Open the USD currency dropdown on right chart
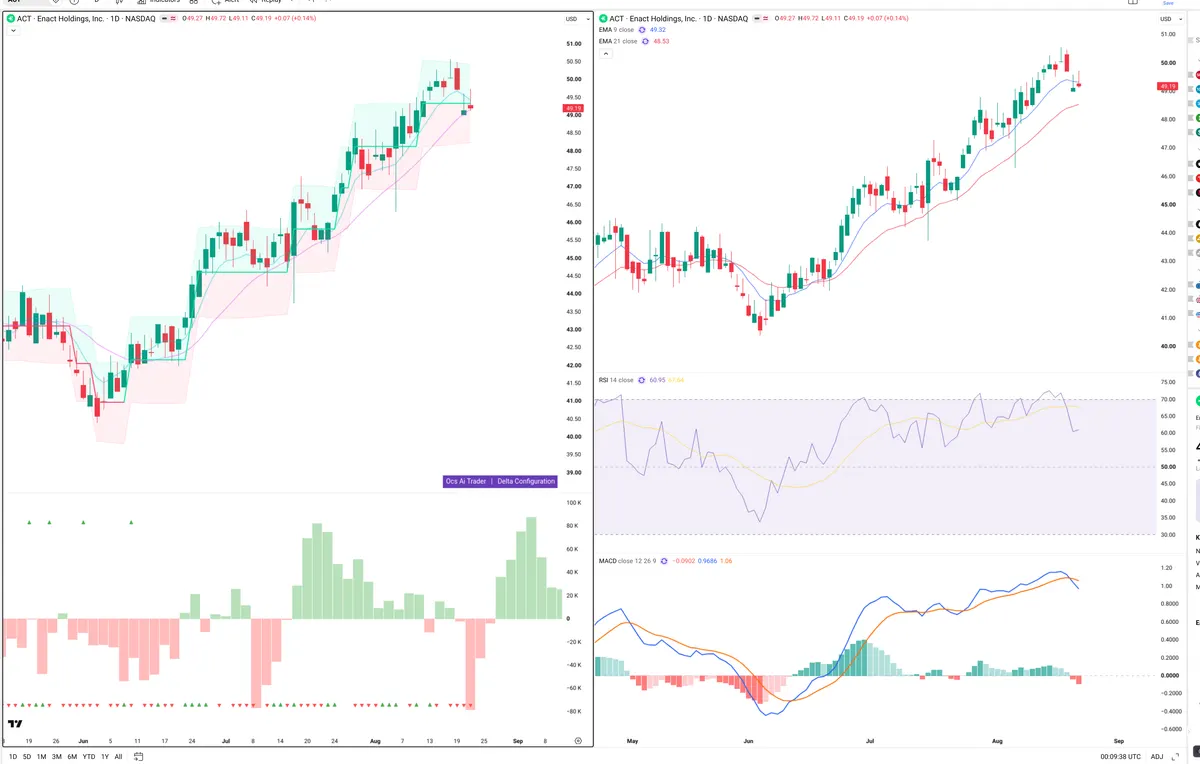 (1167, 19)
